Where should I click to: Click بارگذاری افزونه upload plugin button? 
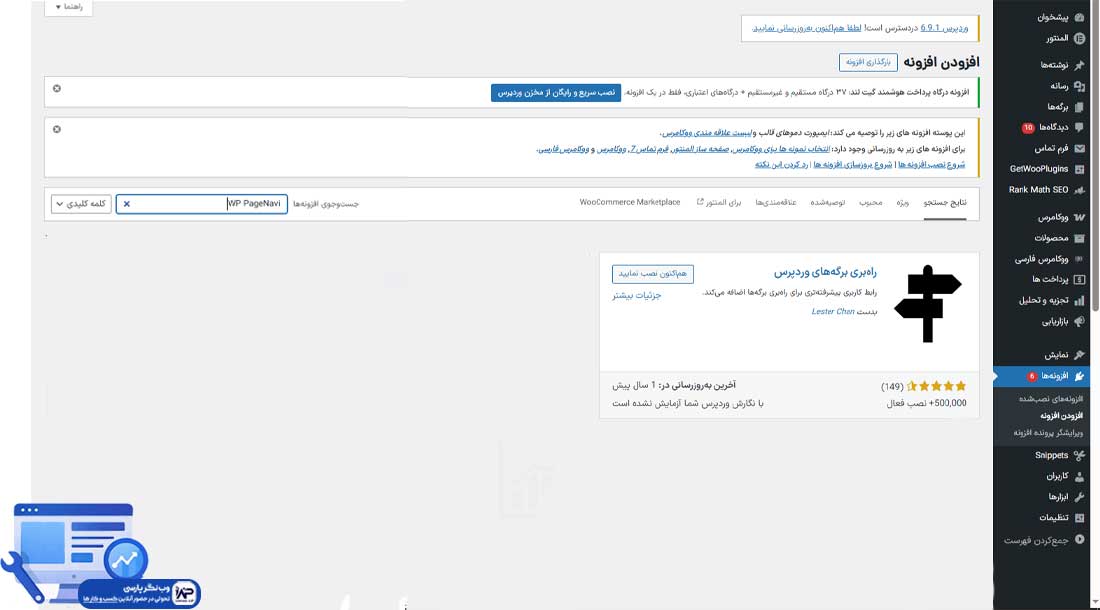868,62
